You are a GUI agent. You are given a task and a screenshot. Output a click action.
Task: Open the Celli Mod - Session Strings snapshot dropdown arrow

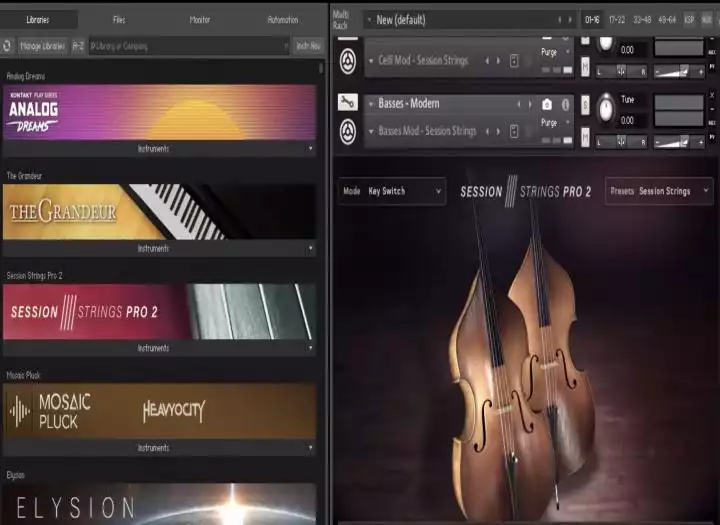[x=371, y=61]
